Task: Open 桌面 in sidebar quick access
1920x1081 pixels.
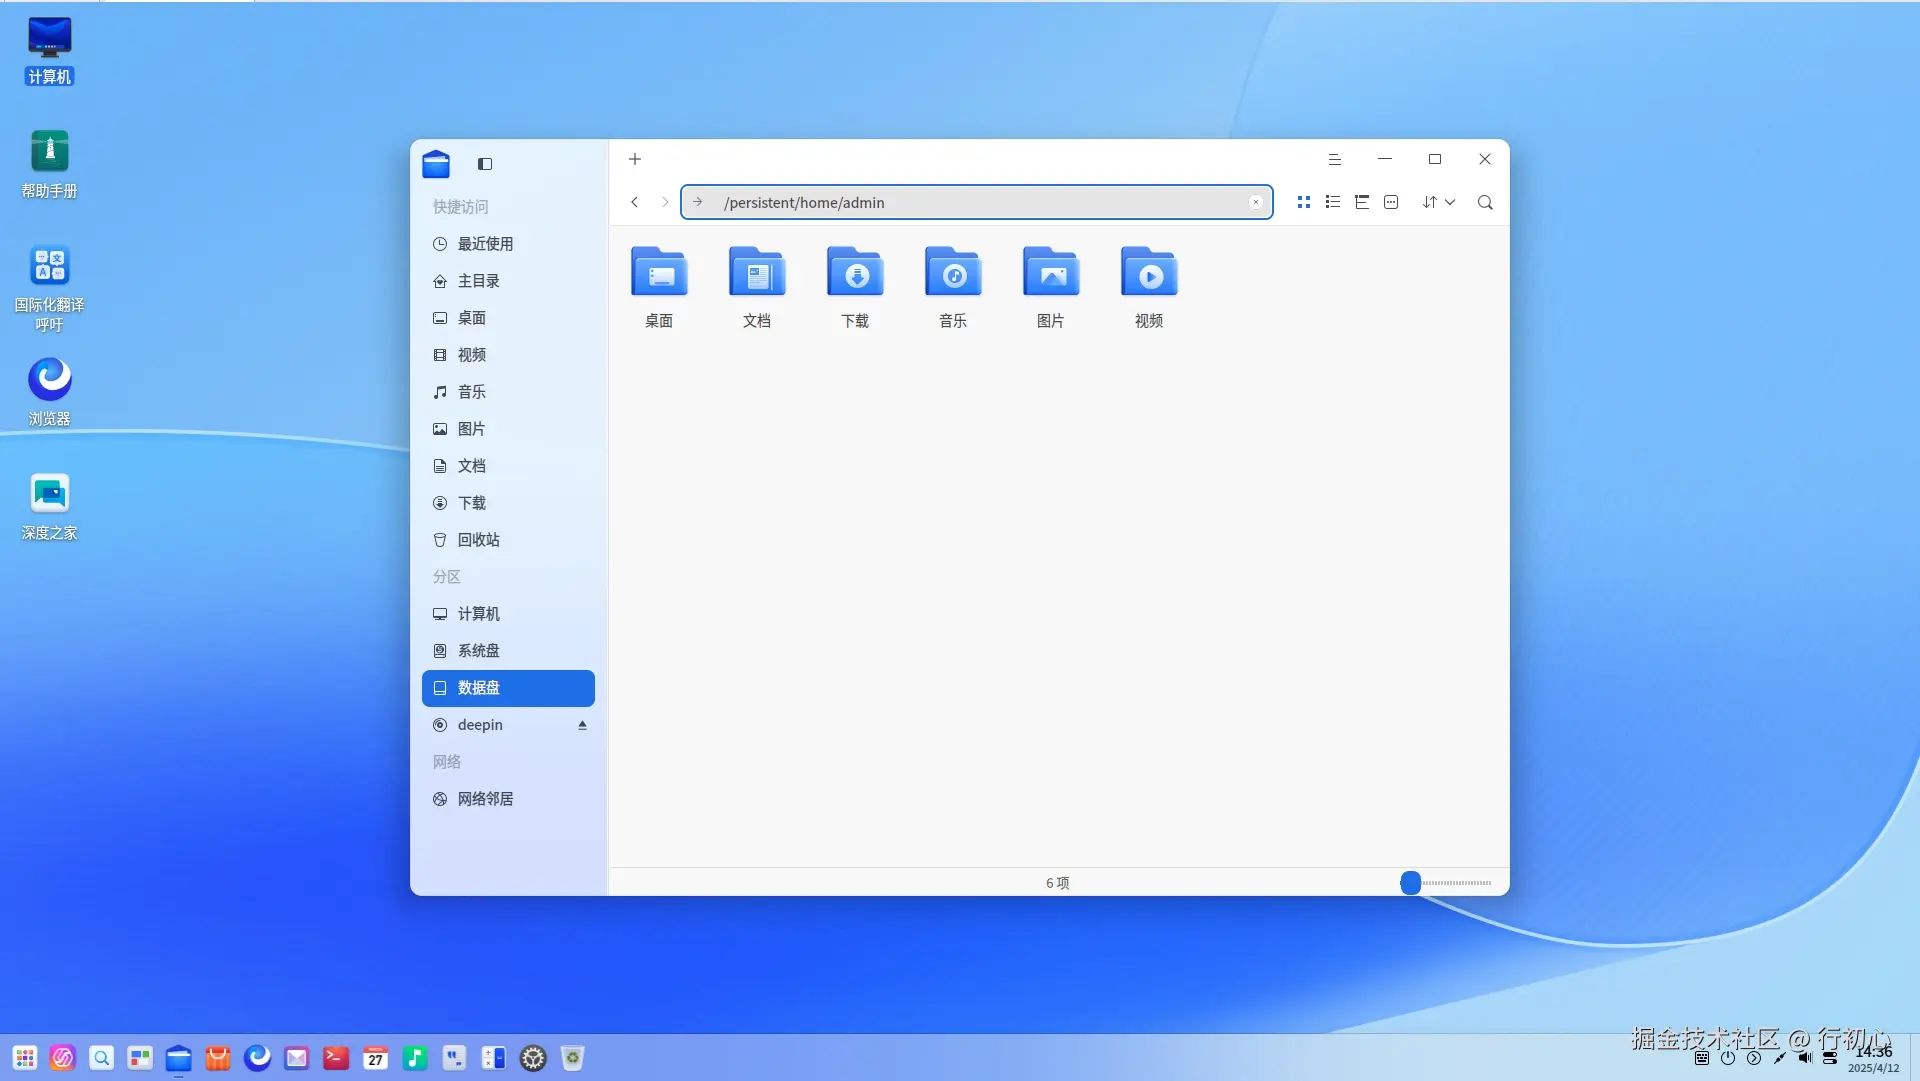Action: (508, 318)
